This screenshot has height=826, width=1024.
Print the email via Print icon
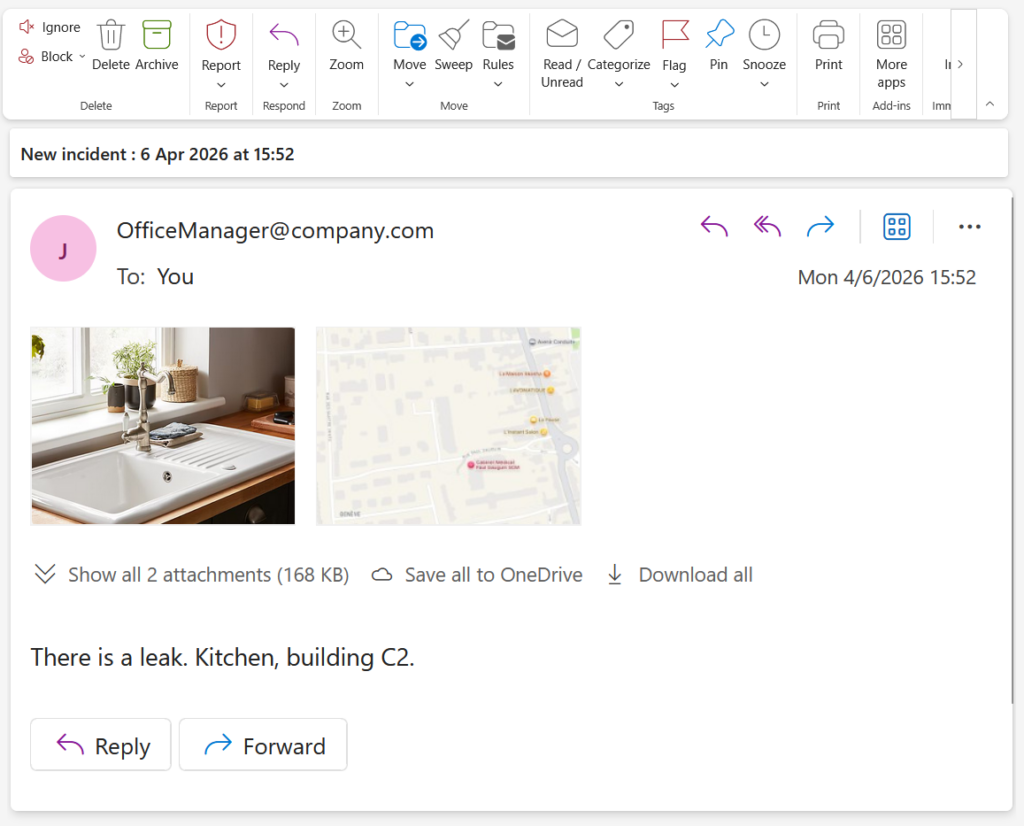click(828, 36)
